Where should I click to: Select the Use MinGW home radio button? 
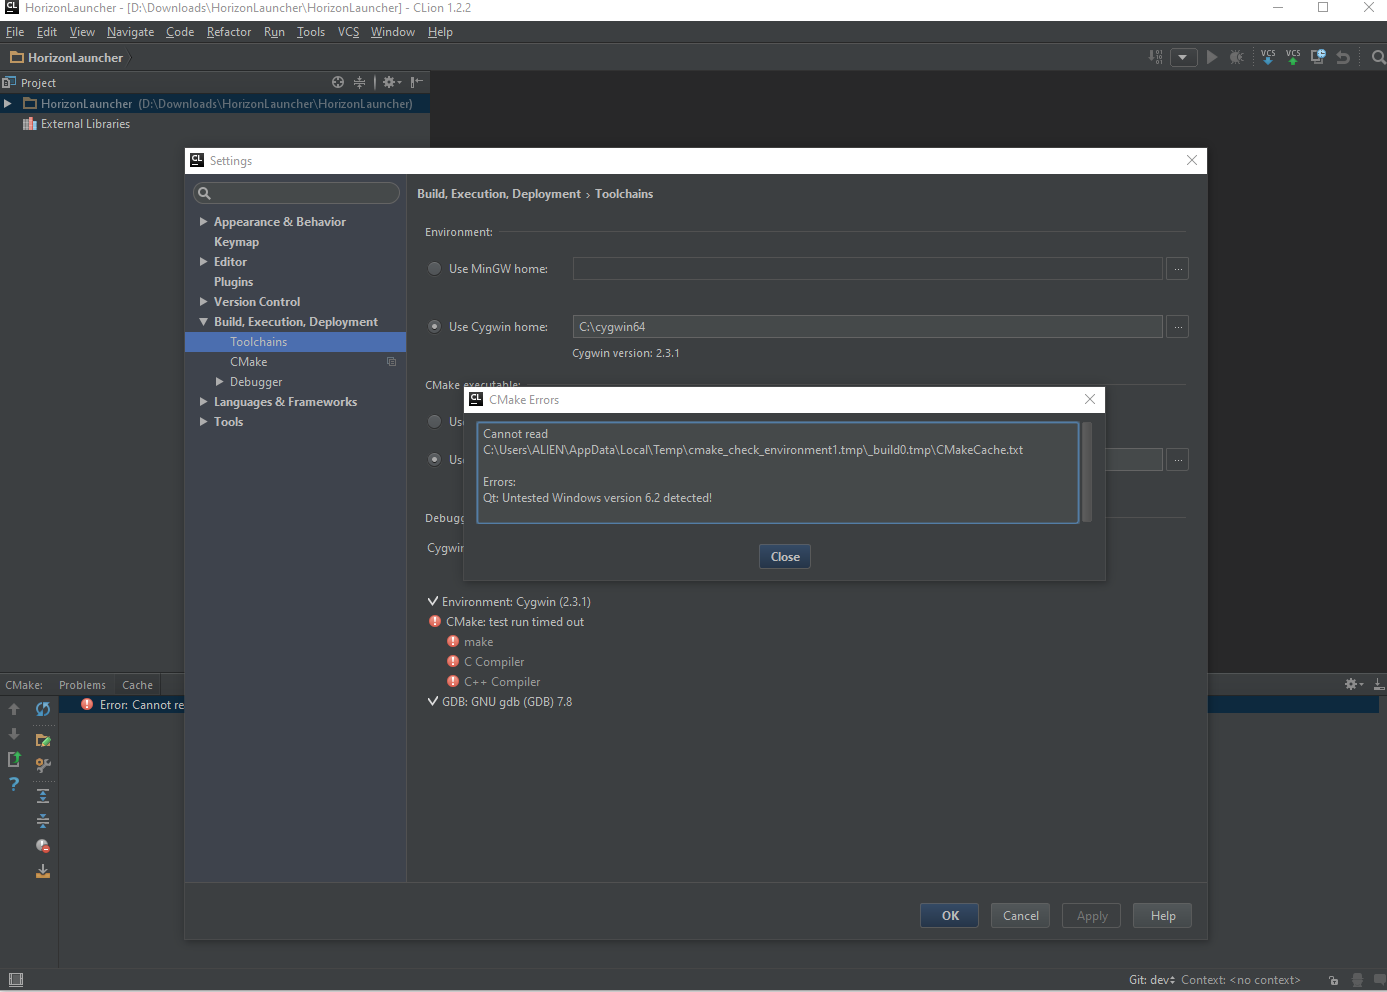point(434,268)
